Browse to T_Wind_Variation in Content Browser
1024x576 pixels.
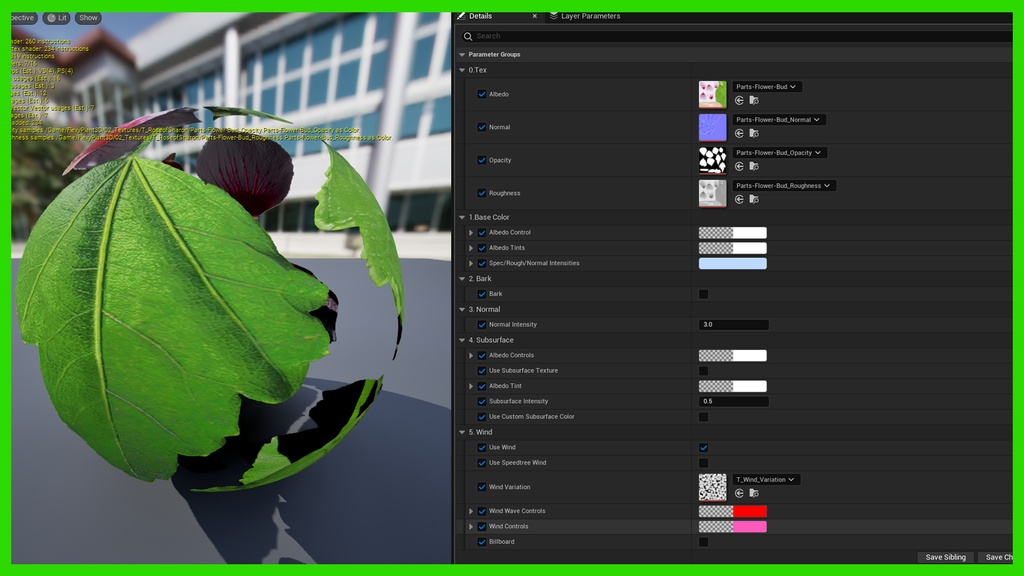[755, 493]
